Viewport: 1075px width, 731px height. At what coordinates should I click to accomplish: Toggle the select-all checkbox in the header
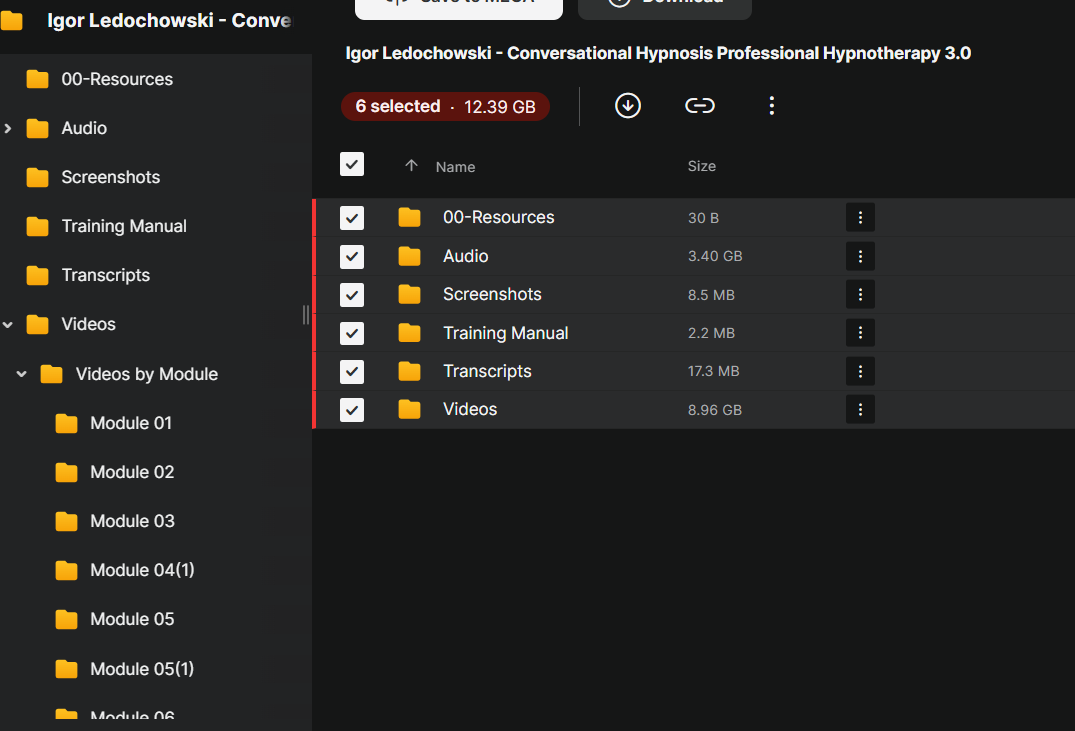(352, 164)
